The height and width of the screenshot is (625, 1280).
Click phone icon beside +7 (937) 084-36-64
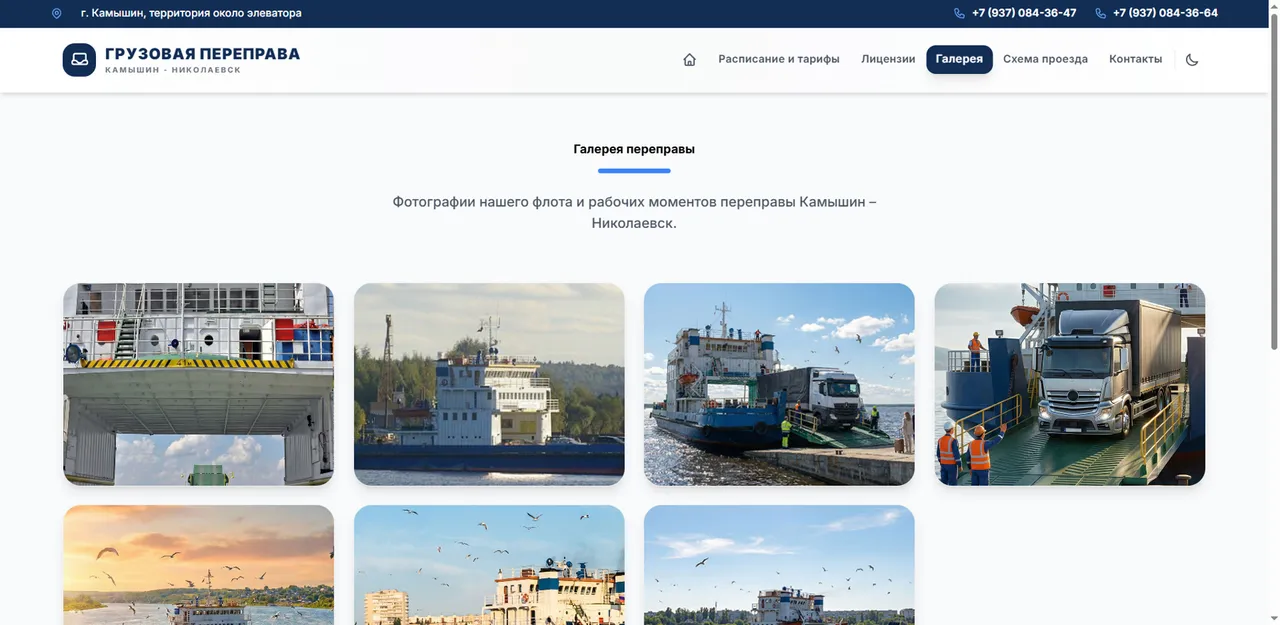pyautogui.click(x=1101, y=13)
